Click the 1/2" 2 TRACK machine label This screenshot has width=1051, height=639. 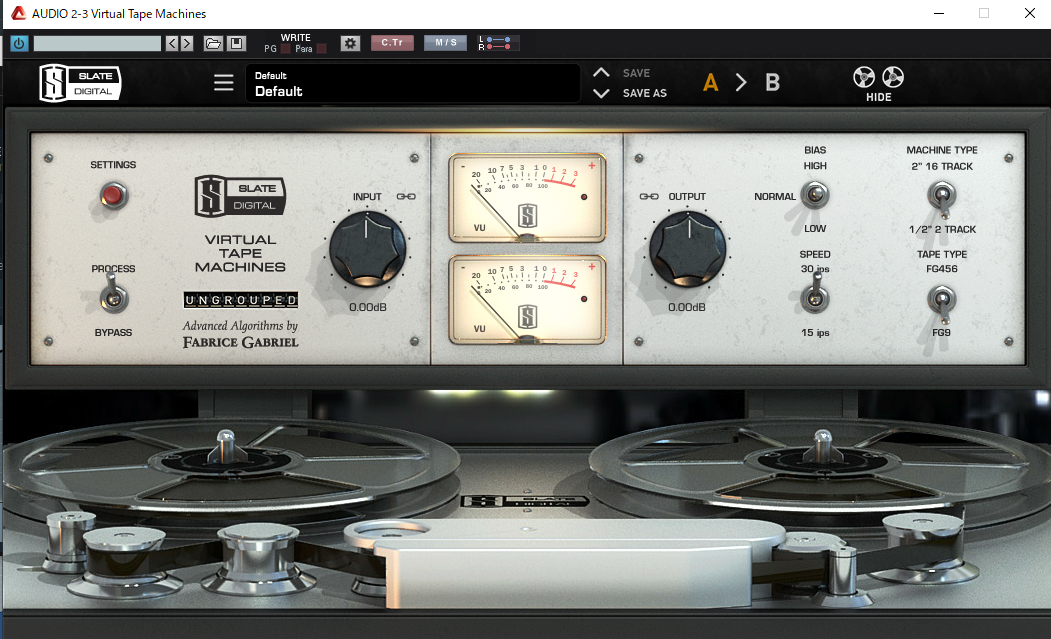coord(942,229)
